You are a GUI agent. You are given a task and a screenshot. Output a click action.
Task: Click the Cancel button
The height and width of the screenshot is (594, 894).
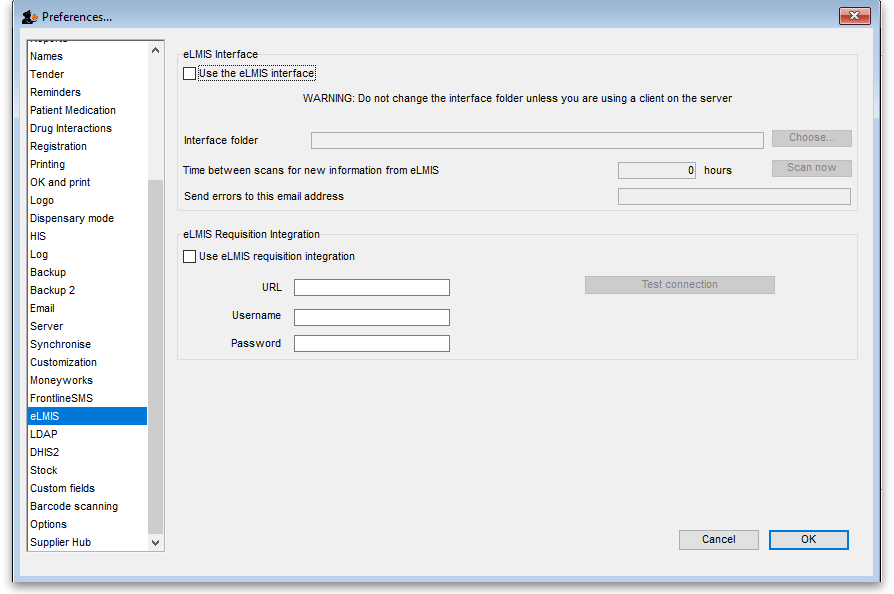(718, 540)
